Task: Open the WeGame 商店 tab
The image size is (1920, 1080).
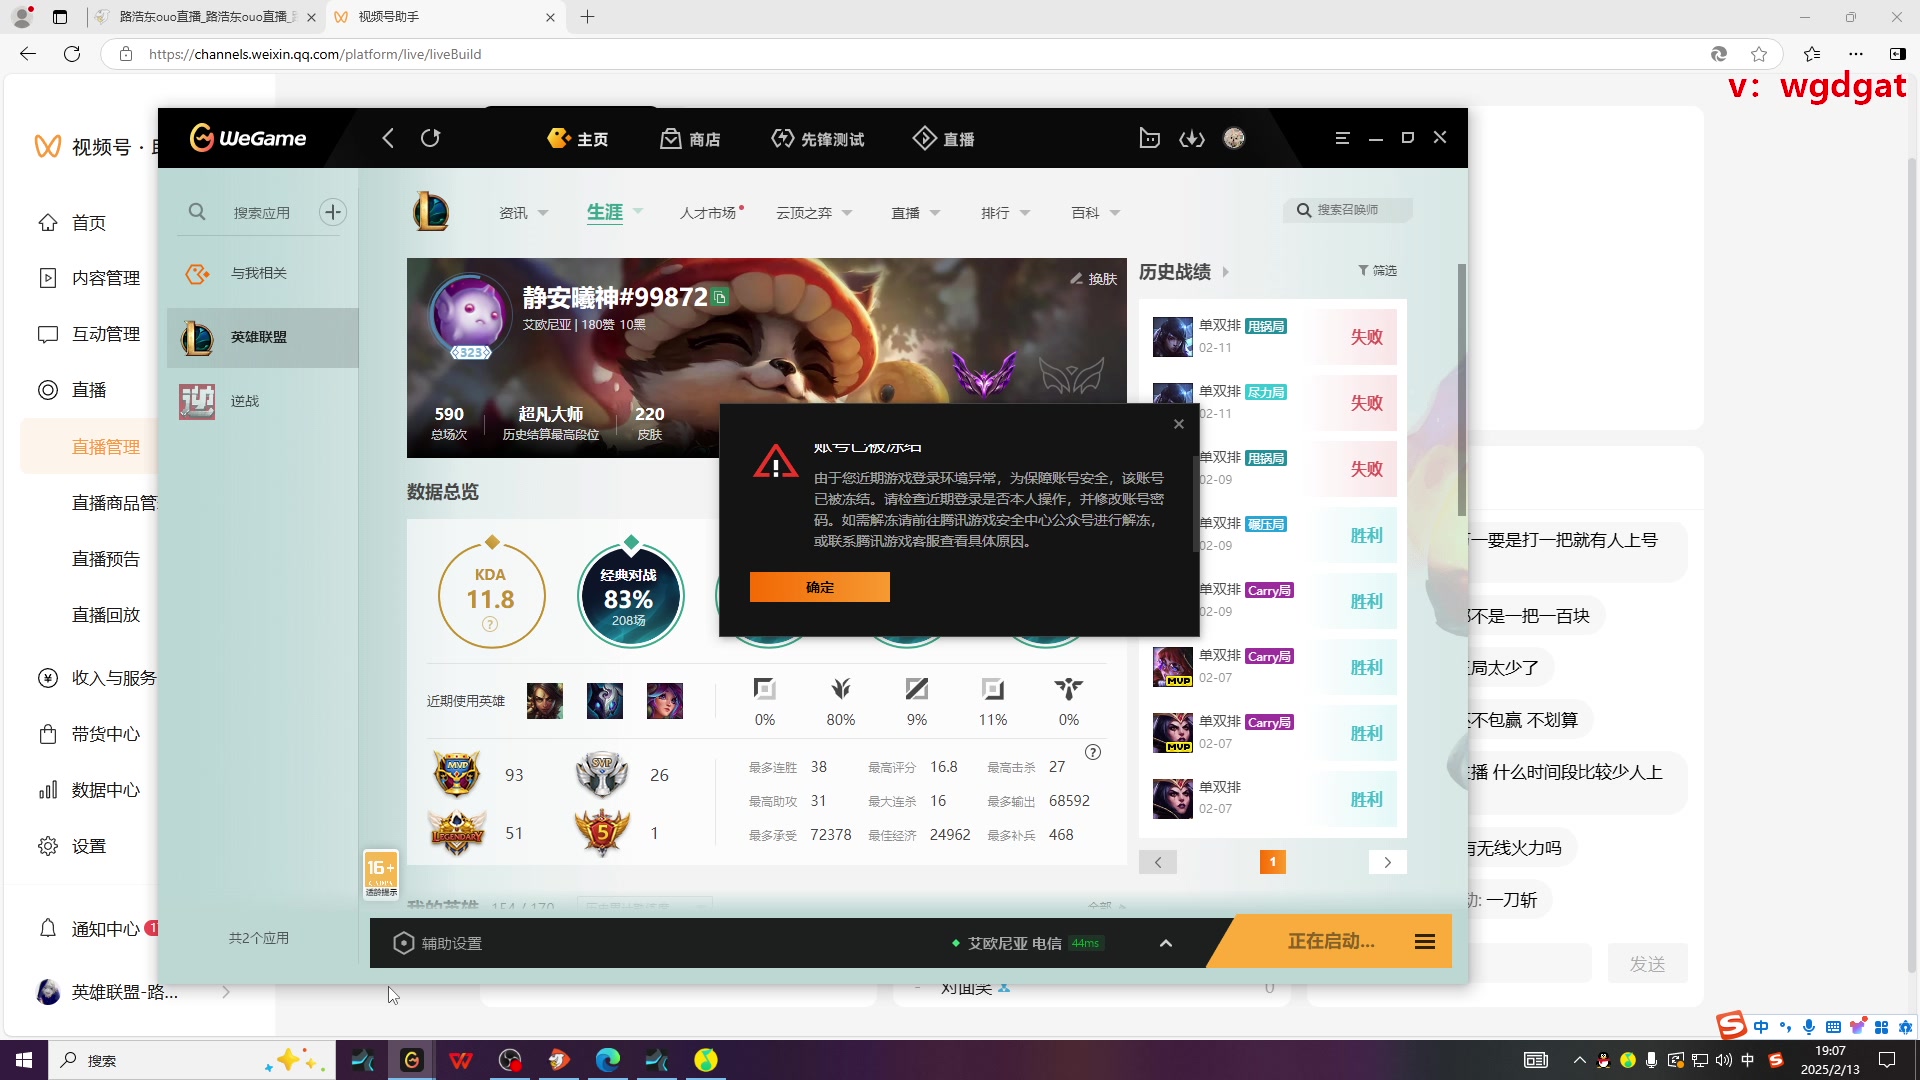Action: click(x=690, y=138)
